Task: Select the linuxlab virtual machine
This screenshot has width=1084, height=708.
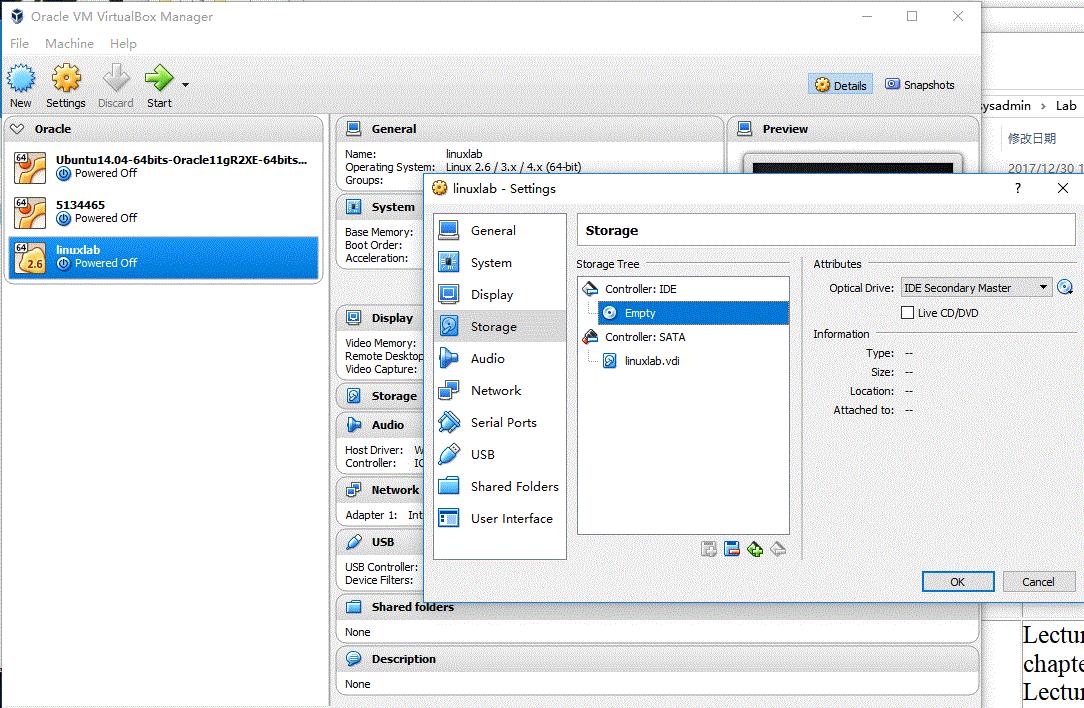Action: (x=164, y=257)
